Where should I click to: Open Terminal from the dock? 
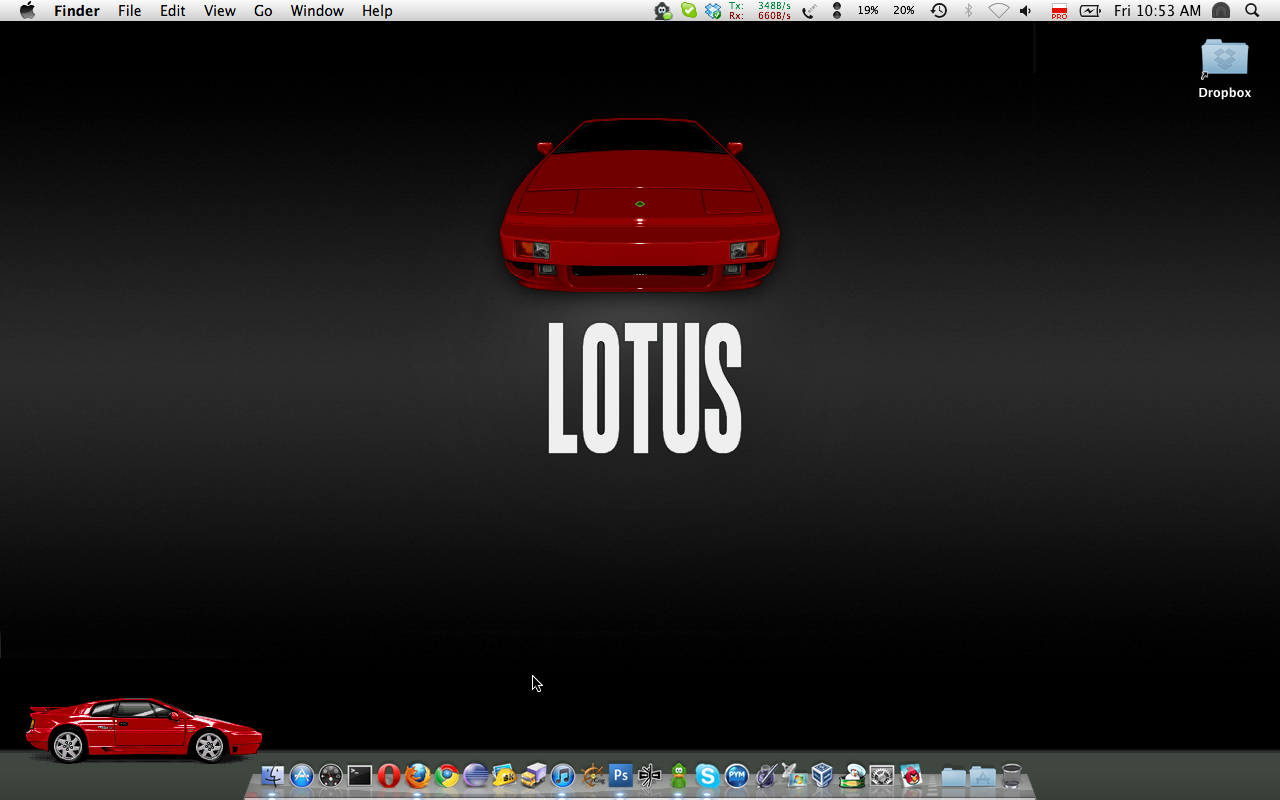click(x=360, y=776)
